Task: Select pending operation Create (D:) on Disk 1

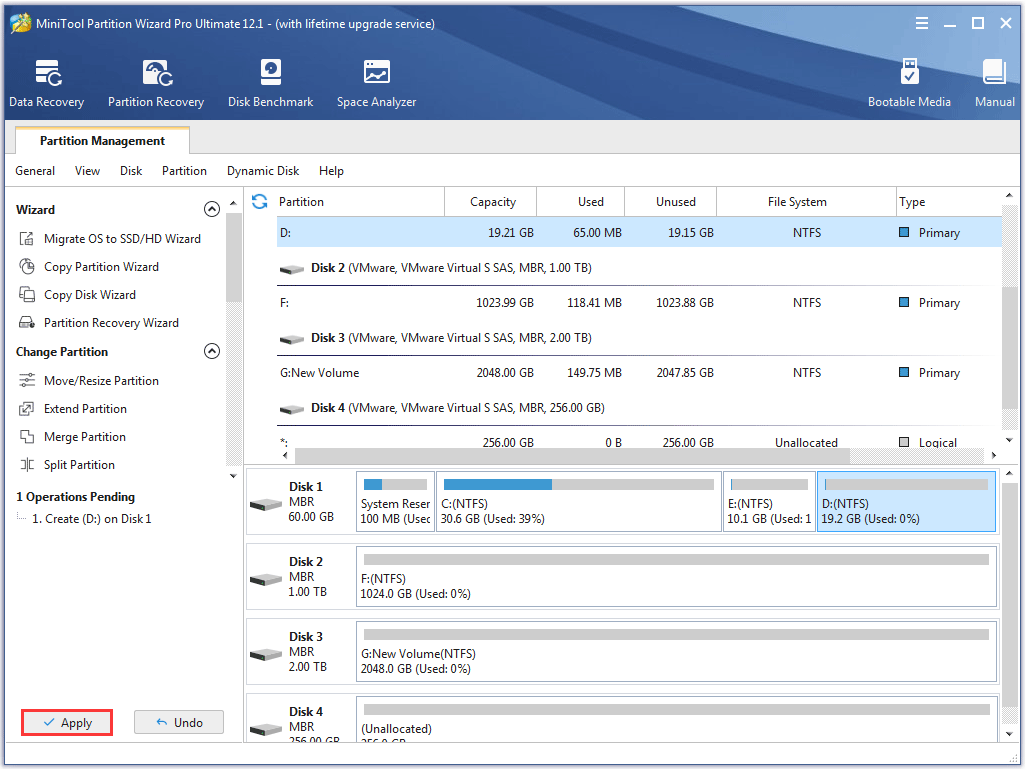Action: pyautogui.click(x=92, y=519)
